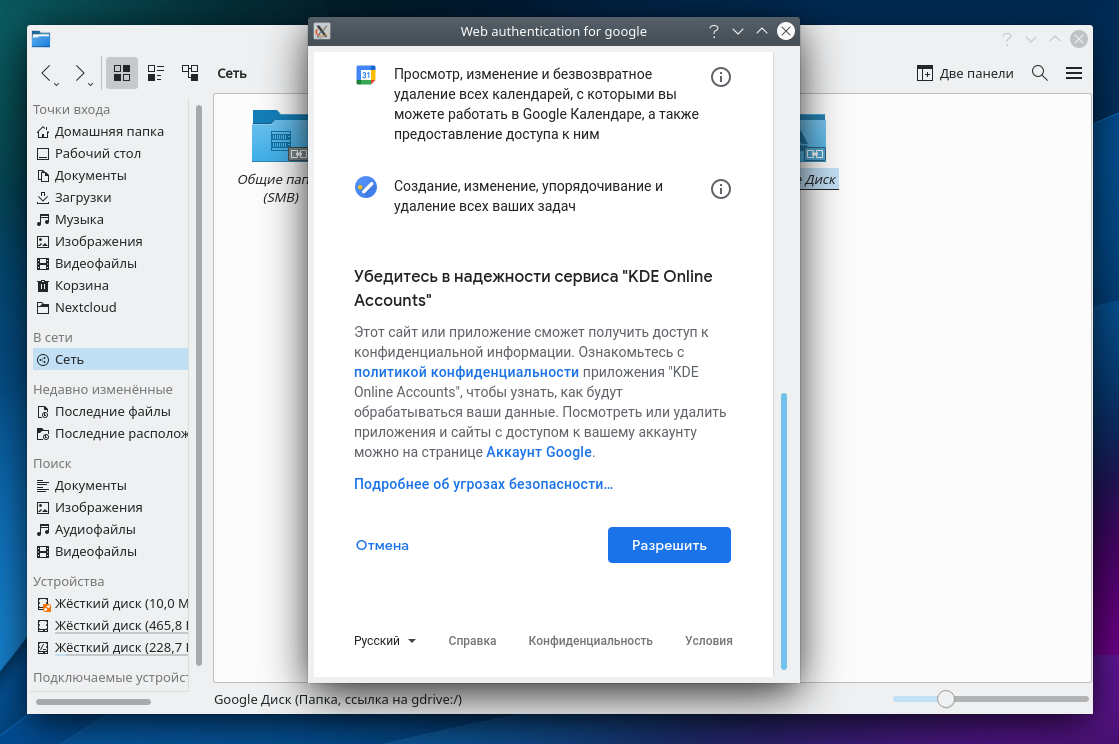Open info for the Google Tasks permission
1119x744 pixels.
tap(721, 189)
